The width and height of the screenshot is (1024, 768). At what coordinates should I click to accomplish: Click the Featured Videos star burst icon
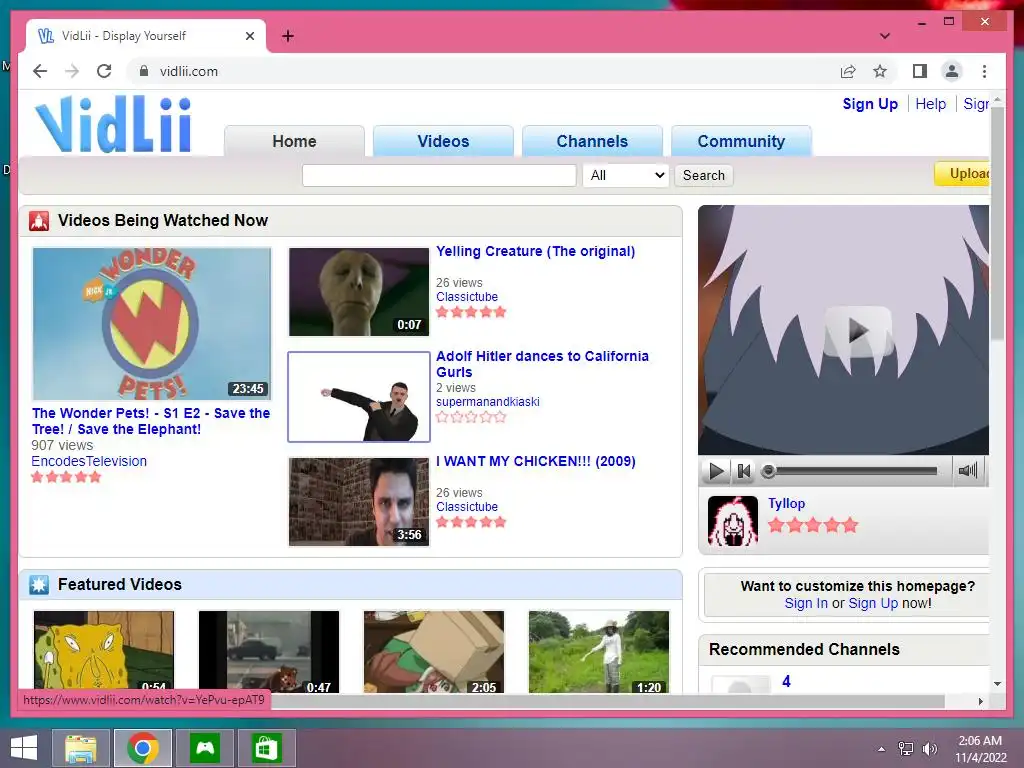(39, 584)
